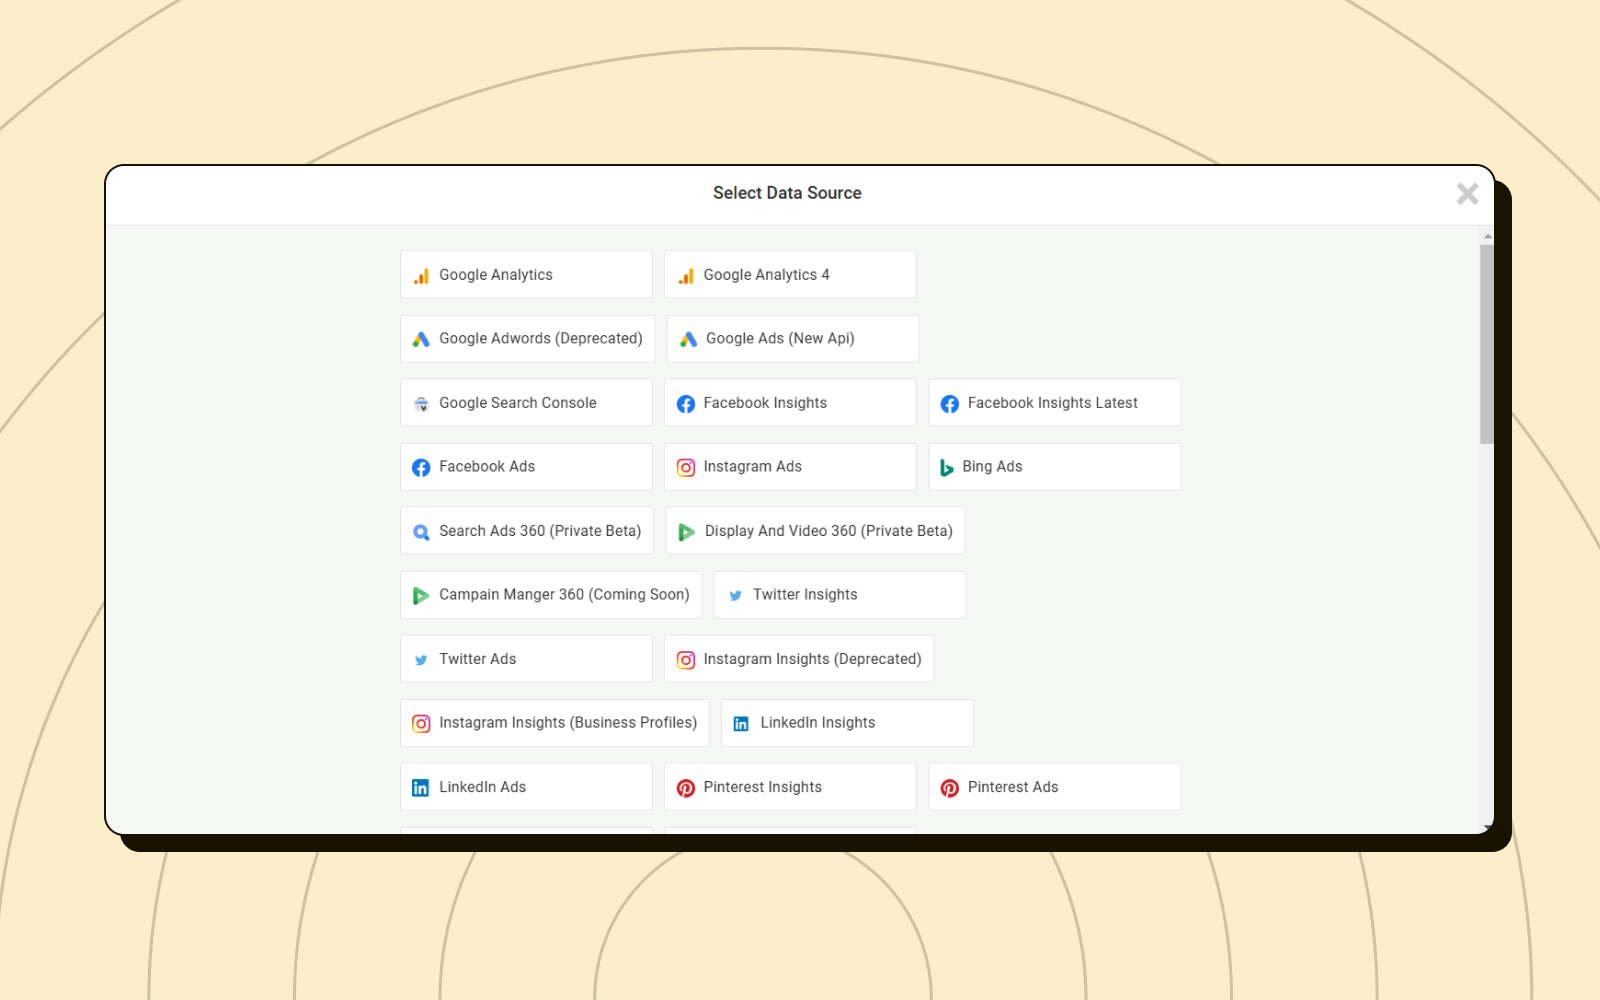Choose Instagram Insights (Deprecated) source
This screenshot has width=1600, height=1000.
point(799,659)
